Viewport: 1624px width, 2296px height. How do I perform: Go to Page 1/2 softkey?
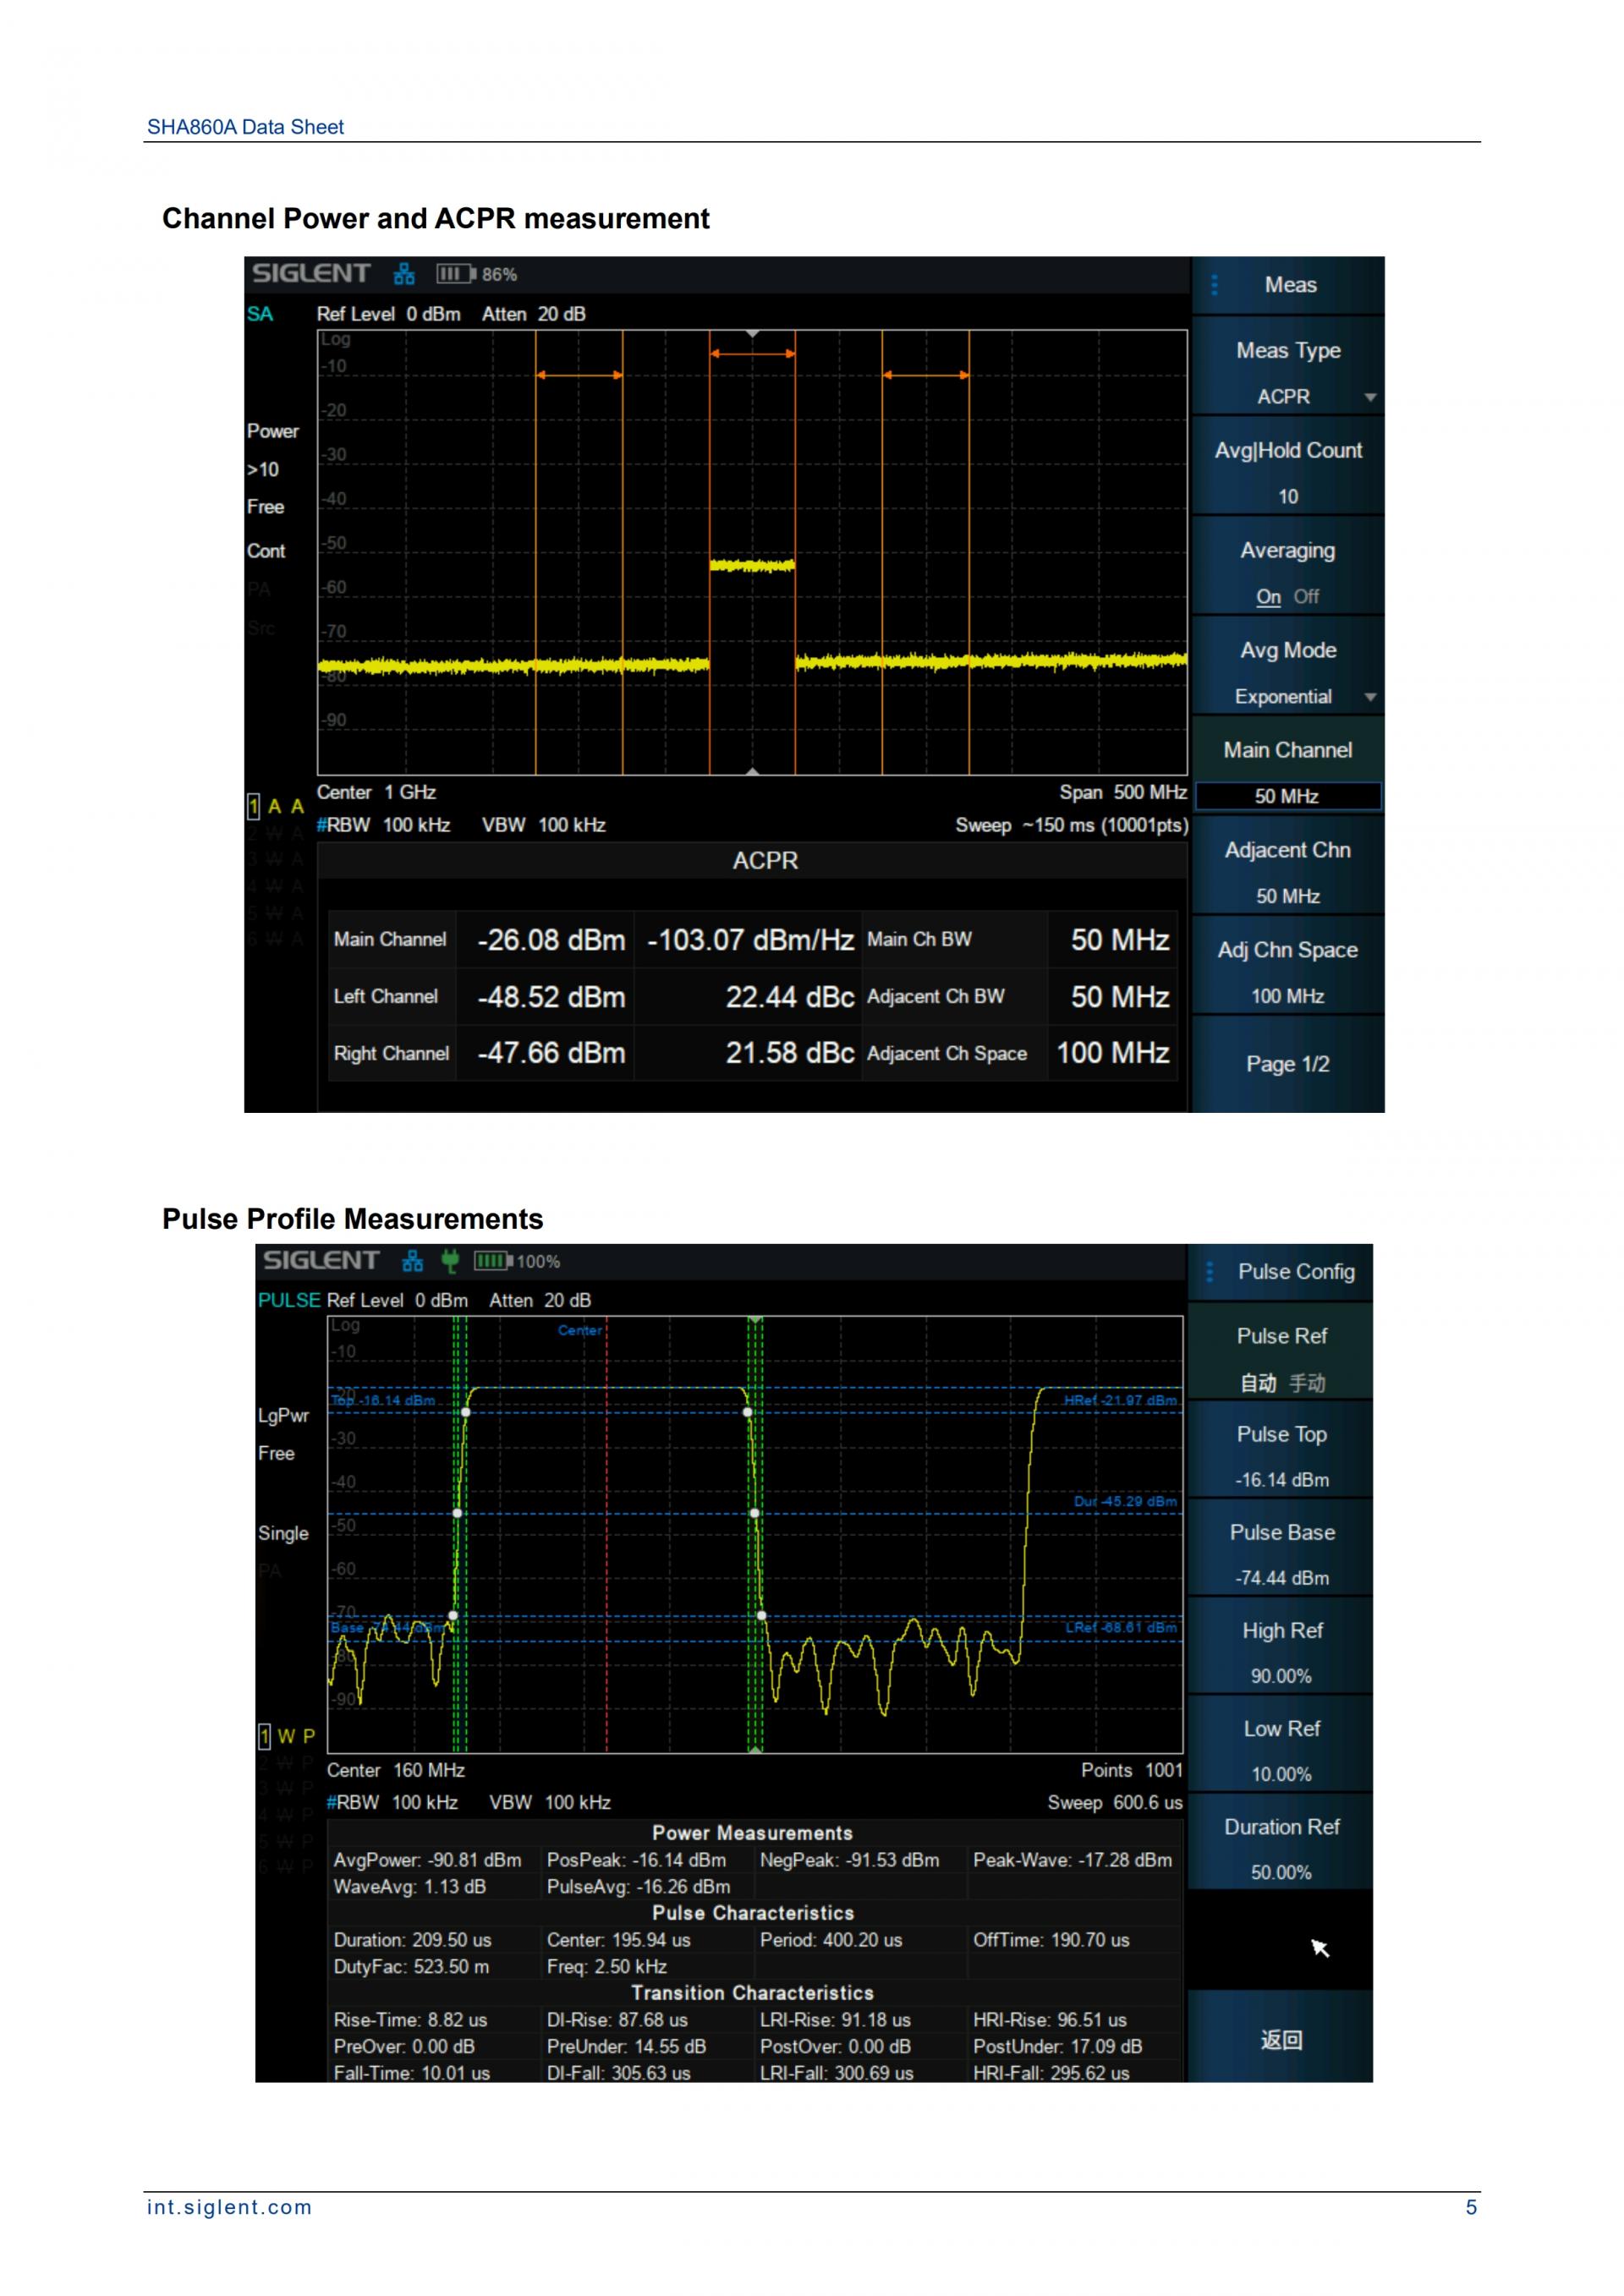(1287, 1064)
